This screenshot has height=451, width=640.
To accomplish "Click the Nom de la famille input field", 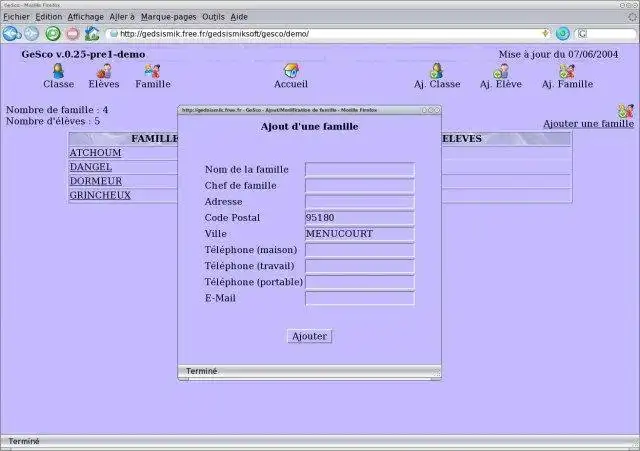I will pyautogui.click(x=360, y=169).
